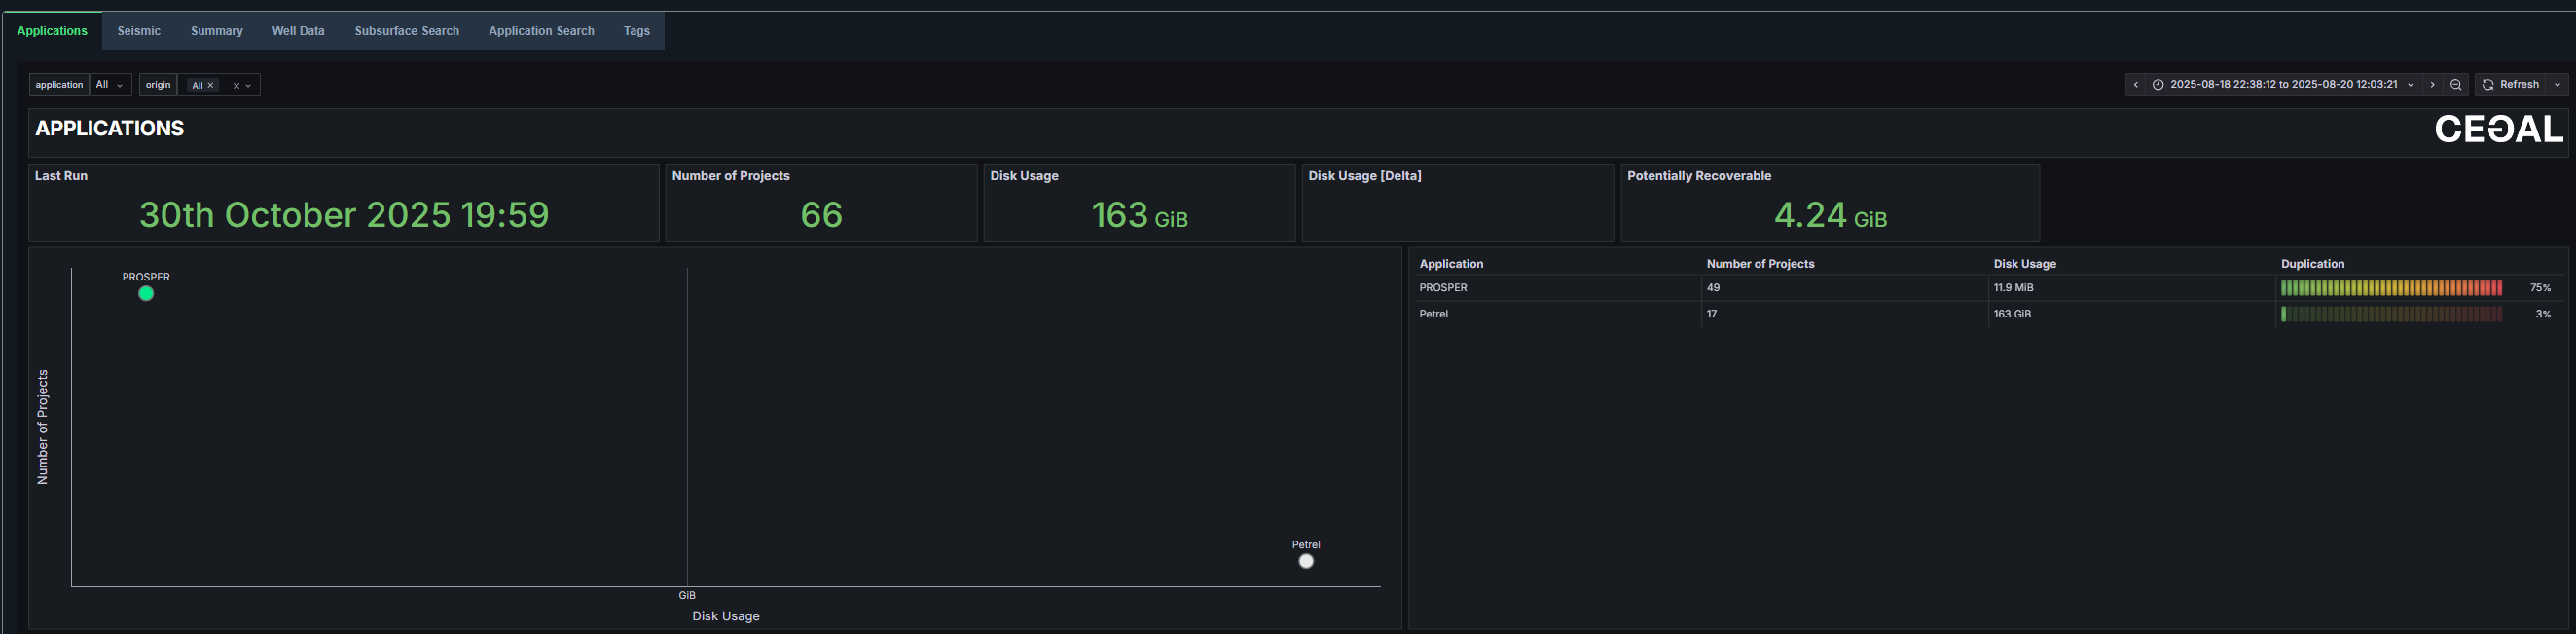The image size is (2576, 634).
Task: Click the PROSPER data point on chart
Action: (x=146, y=294)
